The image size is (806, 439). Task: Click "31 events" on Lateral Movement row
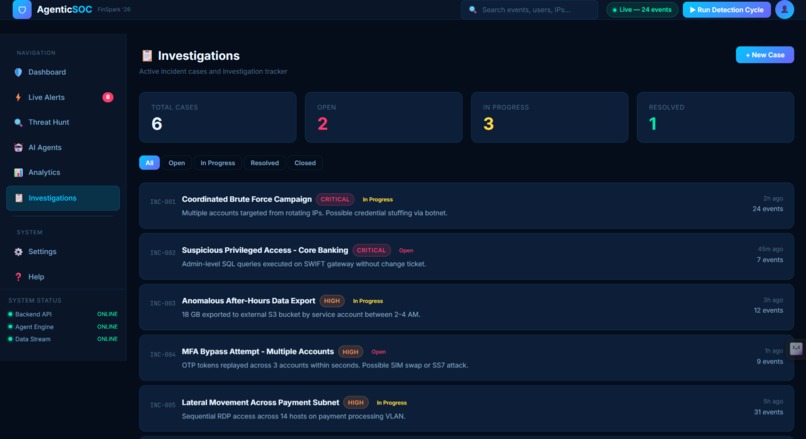[x=768, y=412]
